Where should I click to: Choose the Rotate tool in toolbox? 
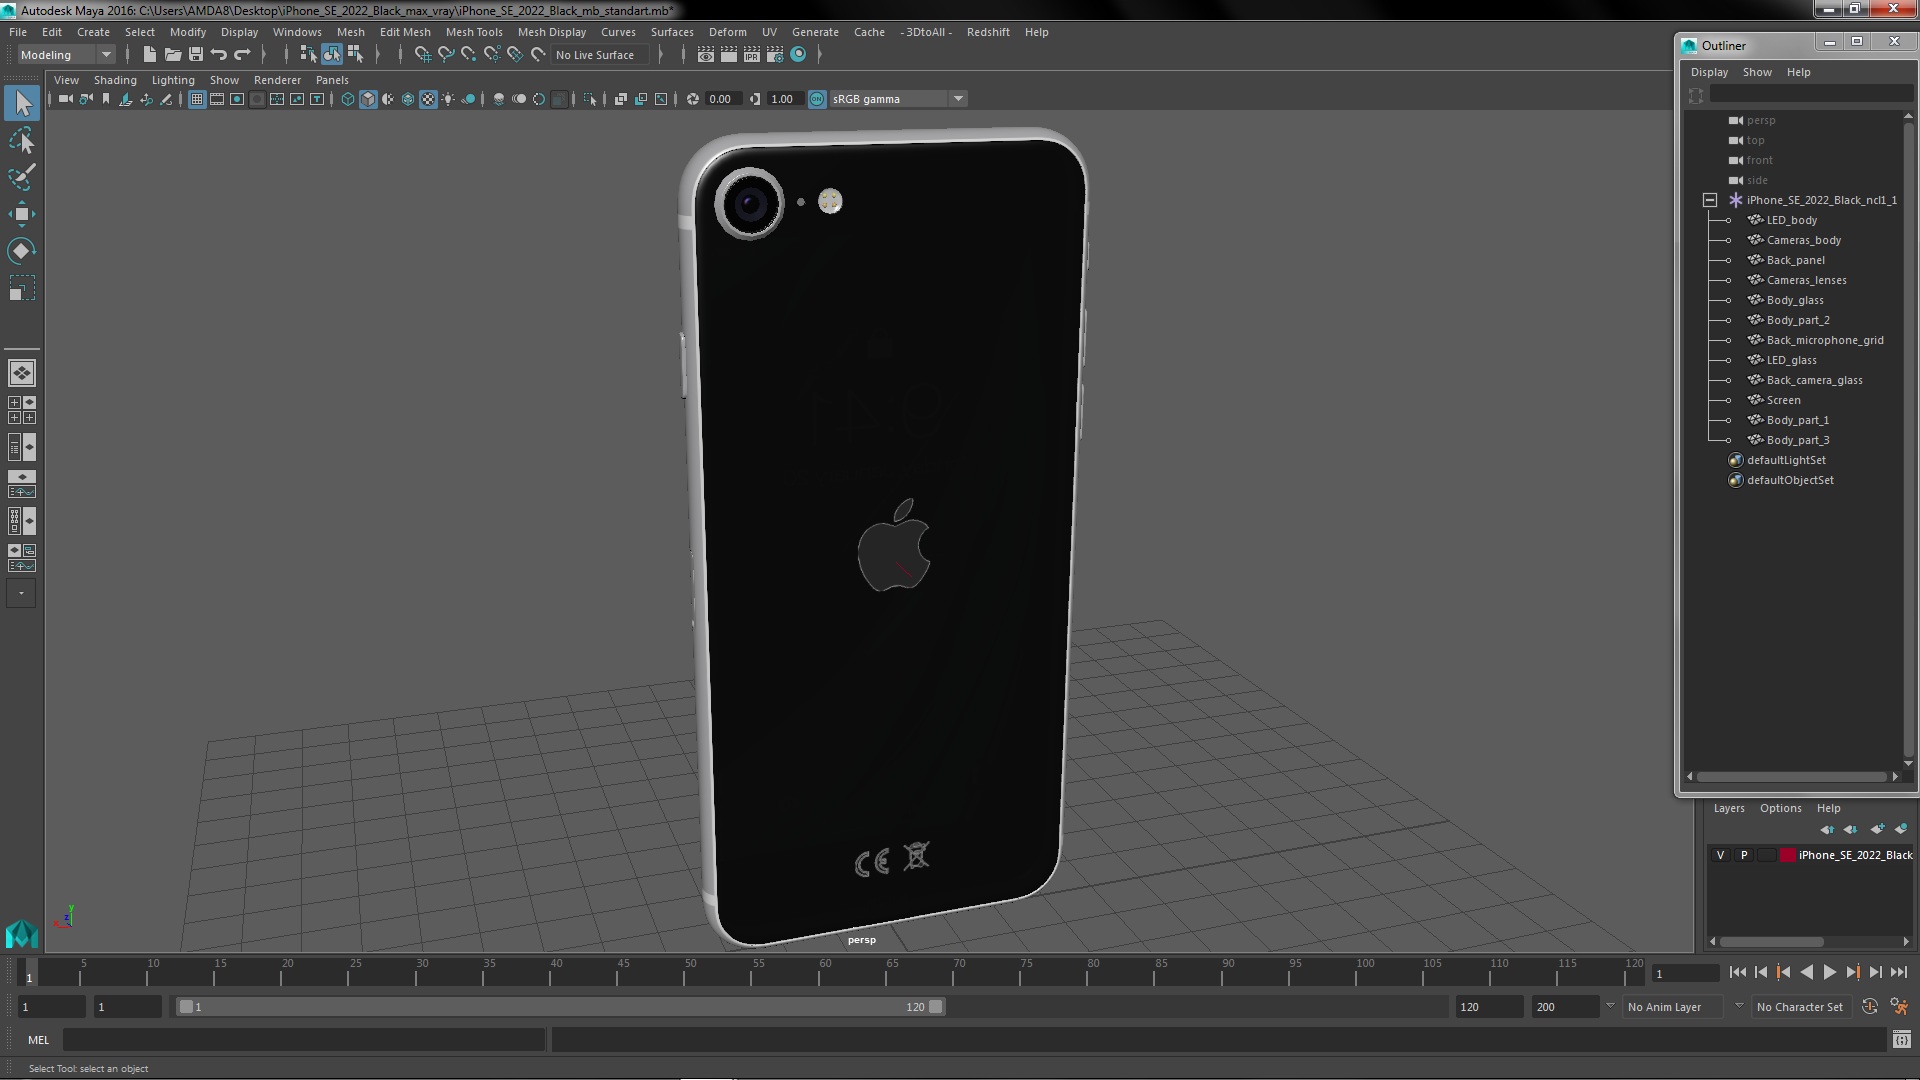(x=22, y=251)
